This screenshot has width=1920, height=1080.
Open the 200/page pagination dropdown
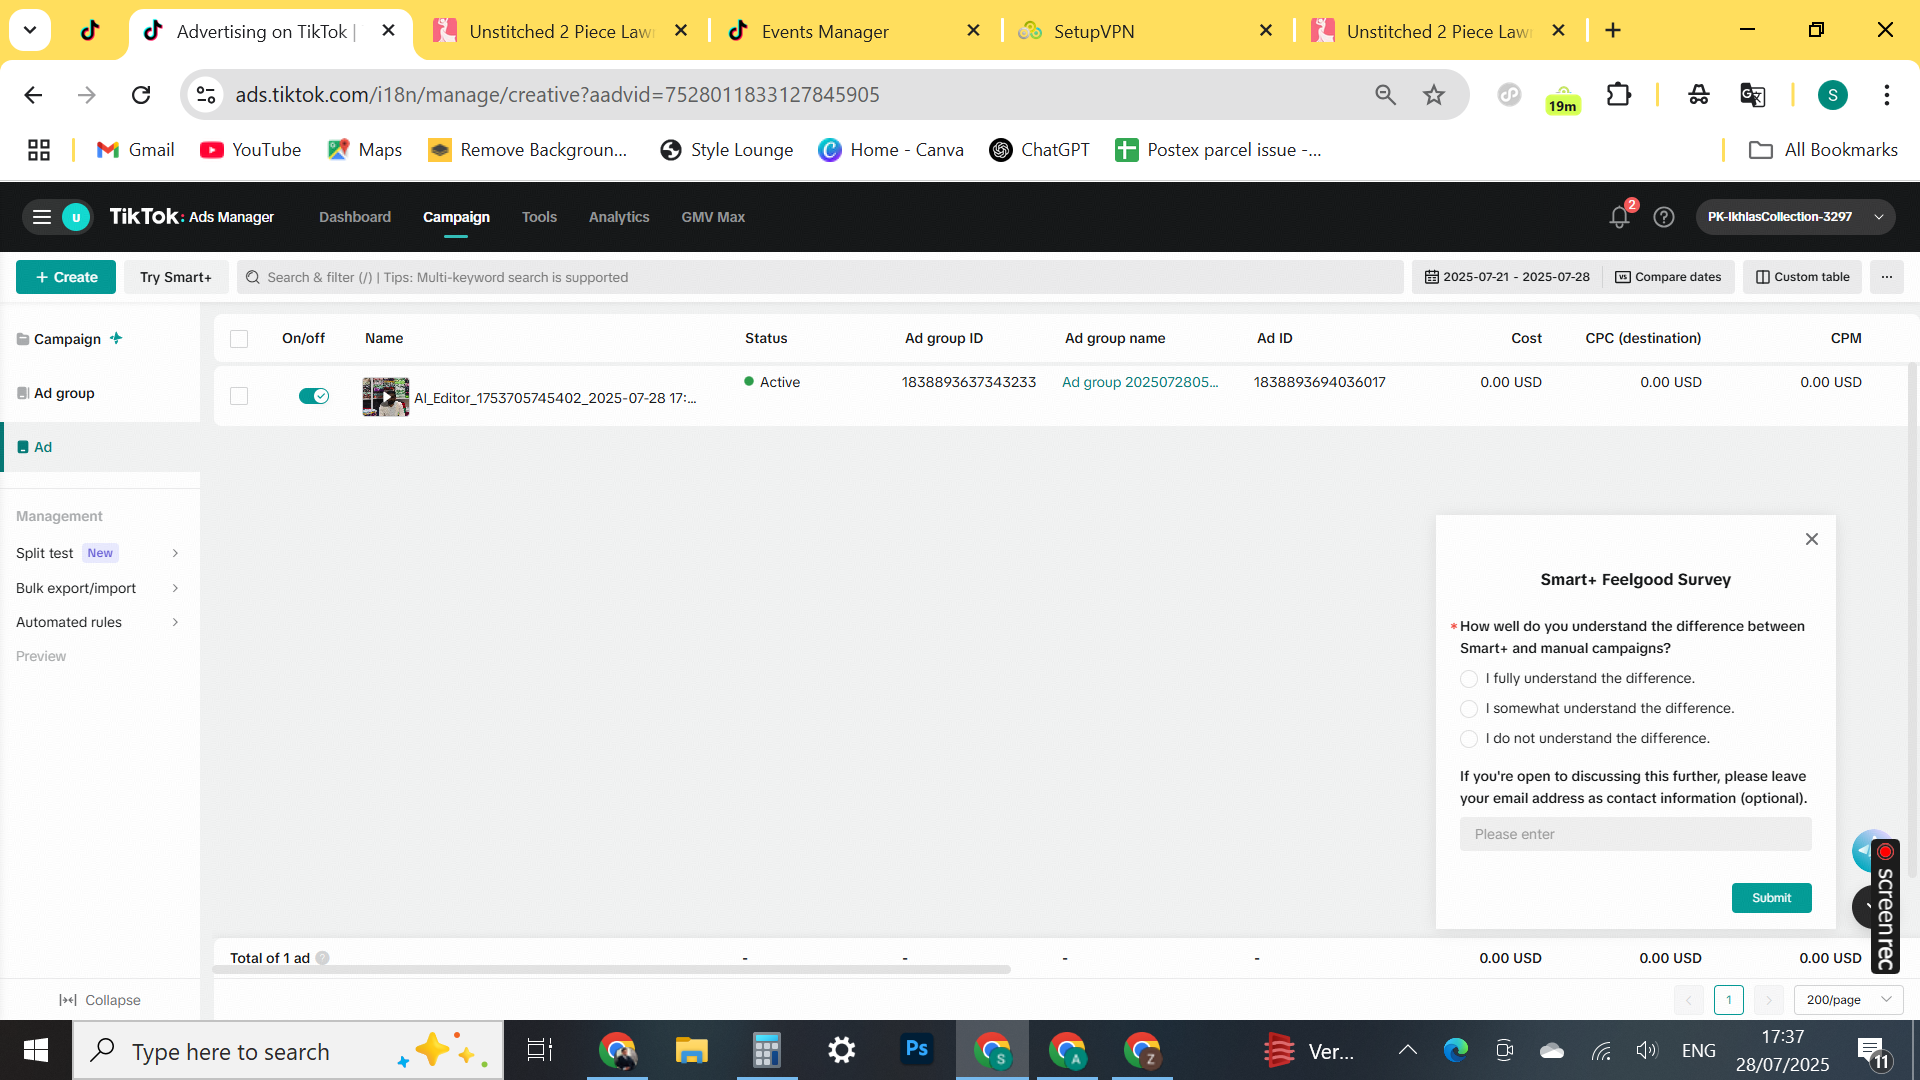click(x=1848, y=1000)
